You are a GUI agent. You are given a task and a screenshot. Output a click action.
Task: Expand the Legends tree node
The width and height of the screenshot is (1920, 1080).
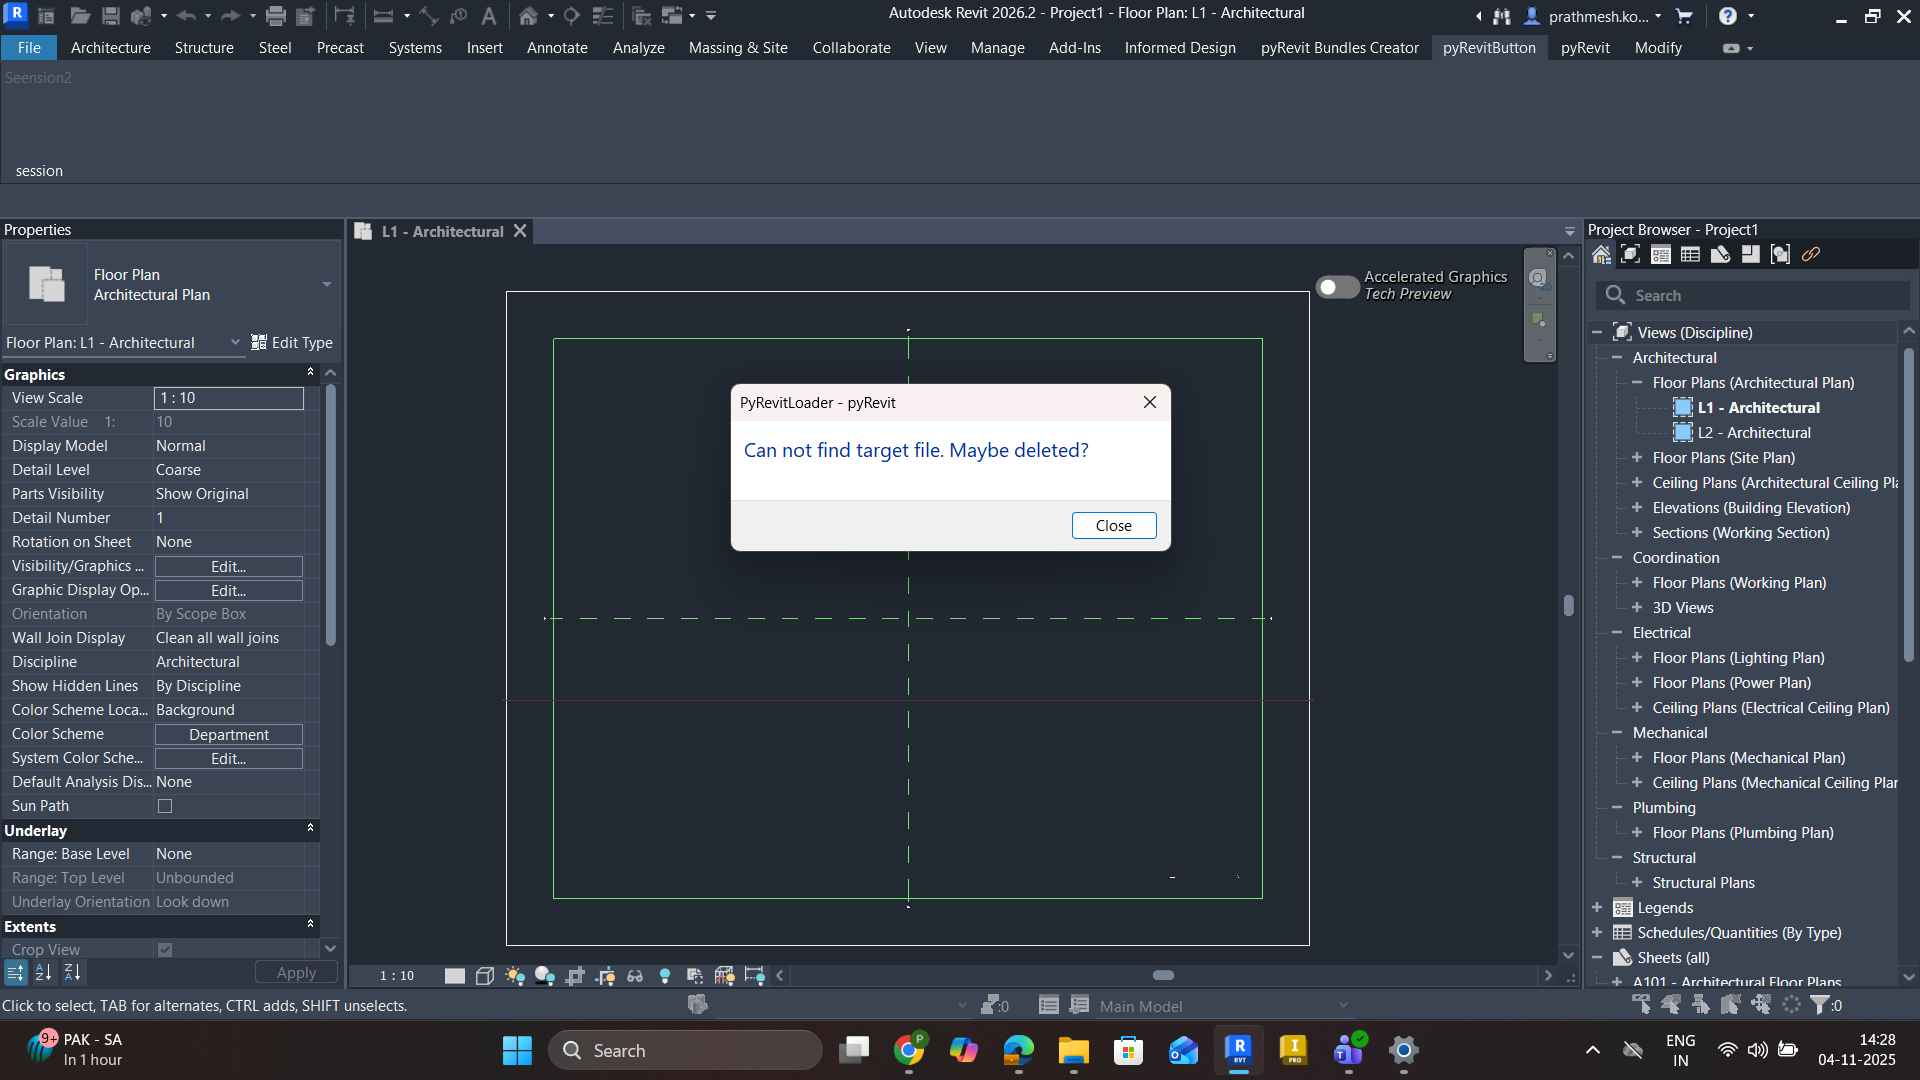[1597, 908]
